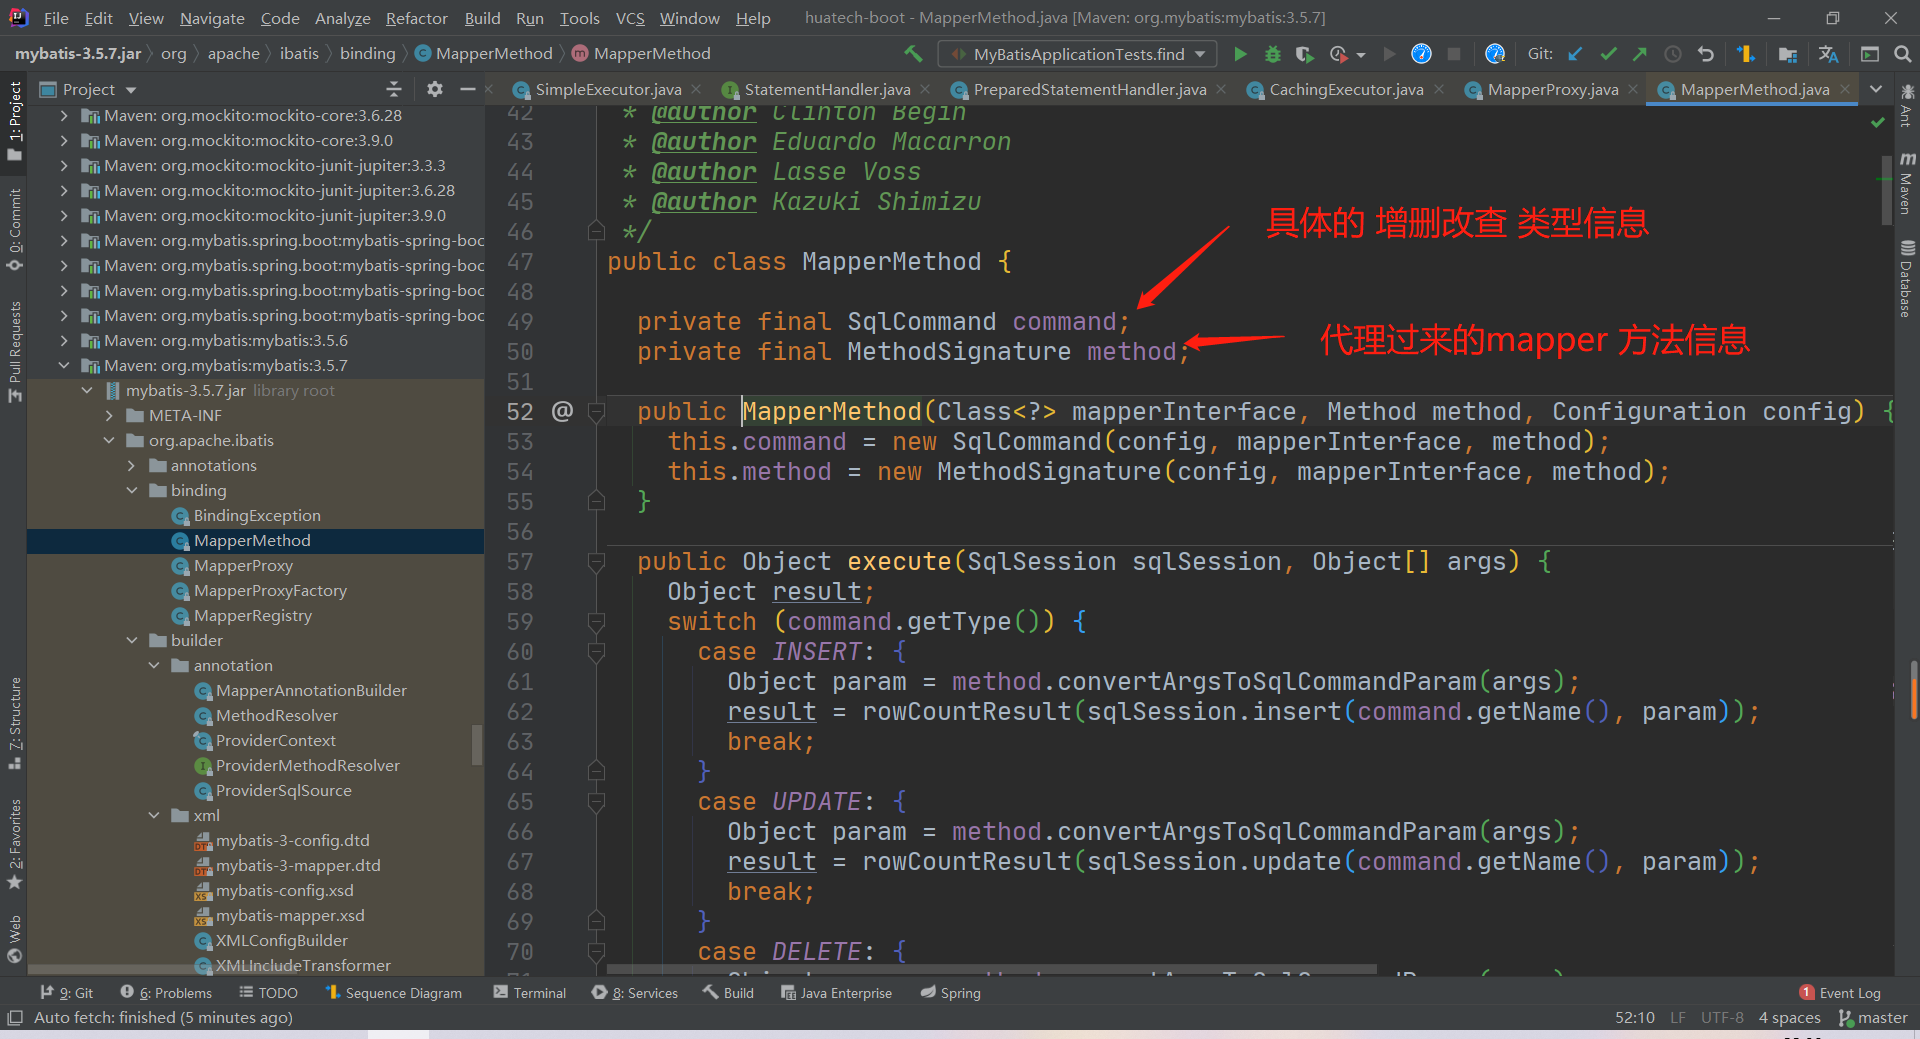Click Git commit green checkmark
1920x1039 pixels.
tap(1608, 54)
